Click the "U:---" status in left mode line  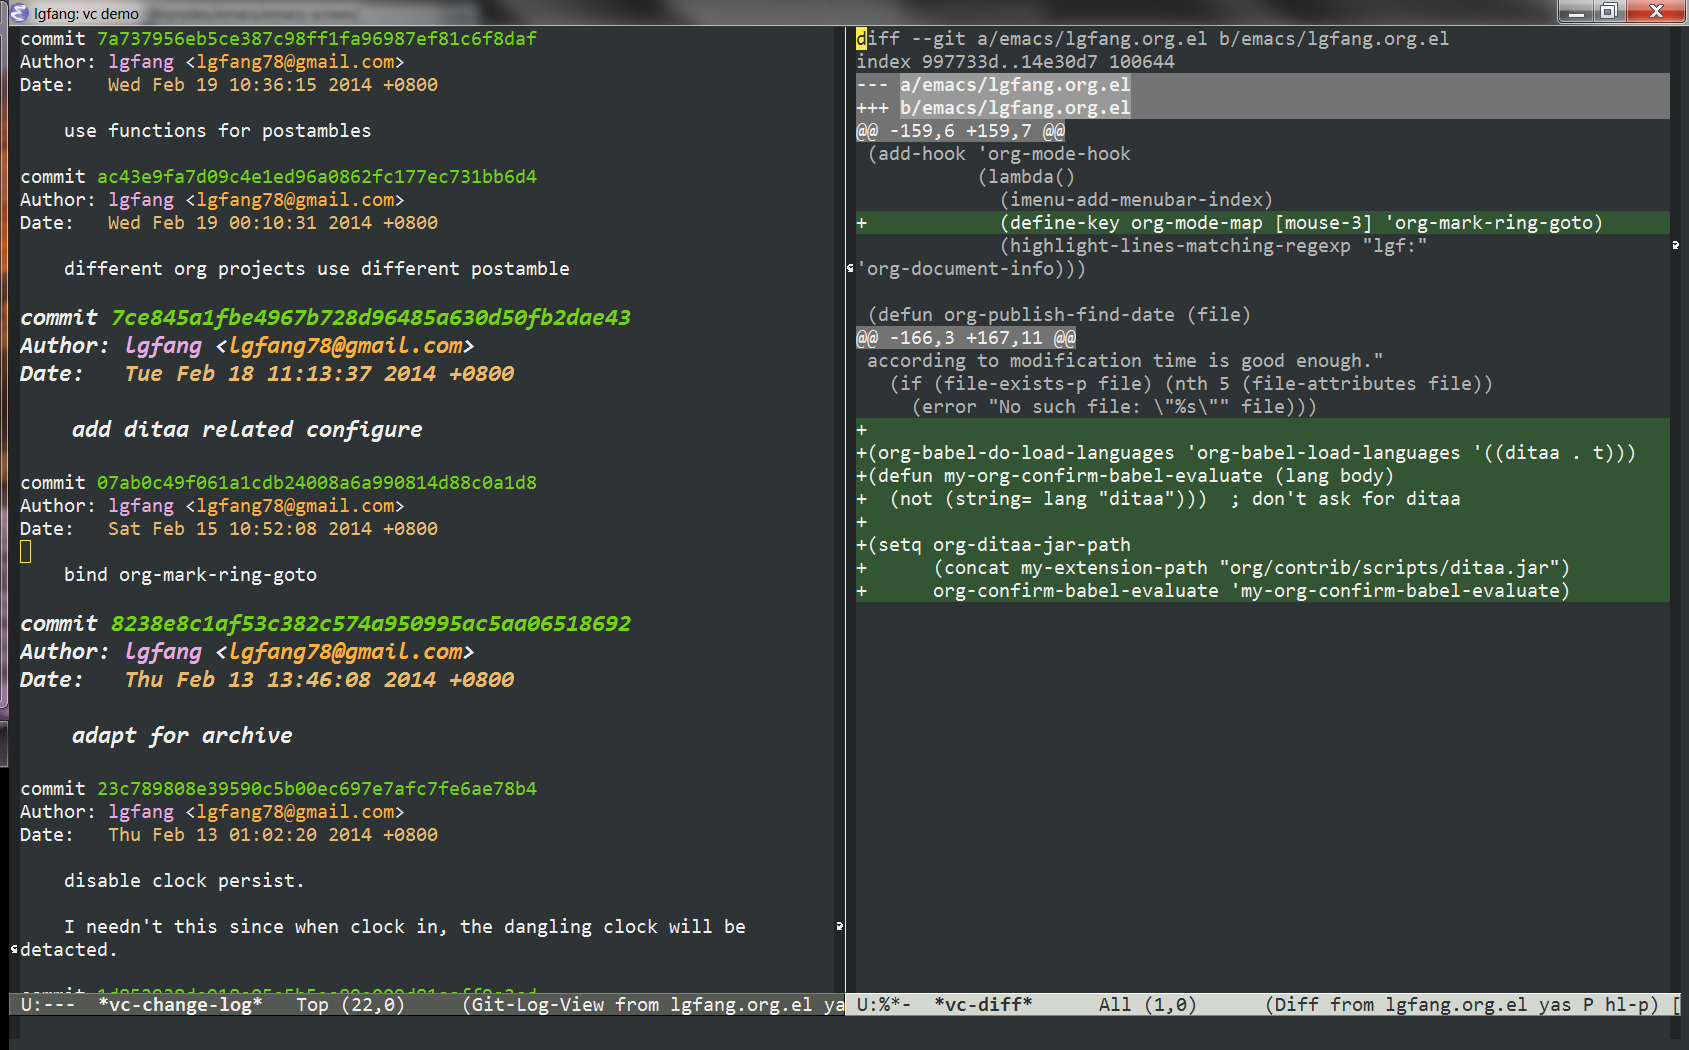47,1005
